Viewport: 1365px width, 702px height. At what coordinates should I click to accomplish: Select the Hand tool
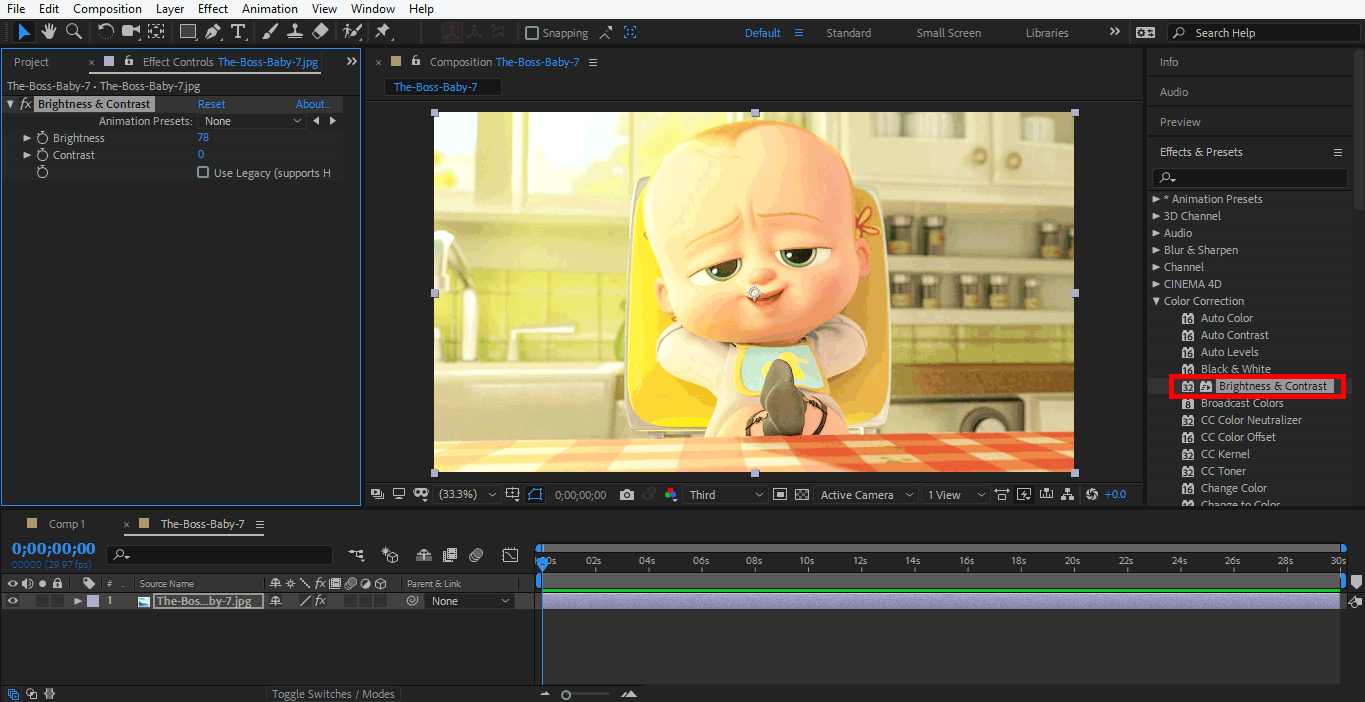tap(48, 32)
